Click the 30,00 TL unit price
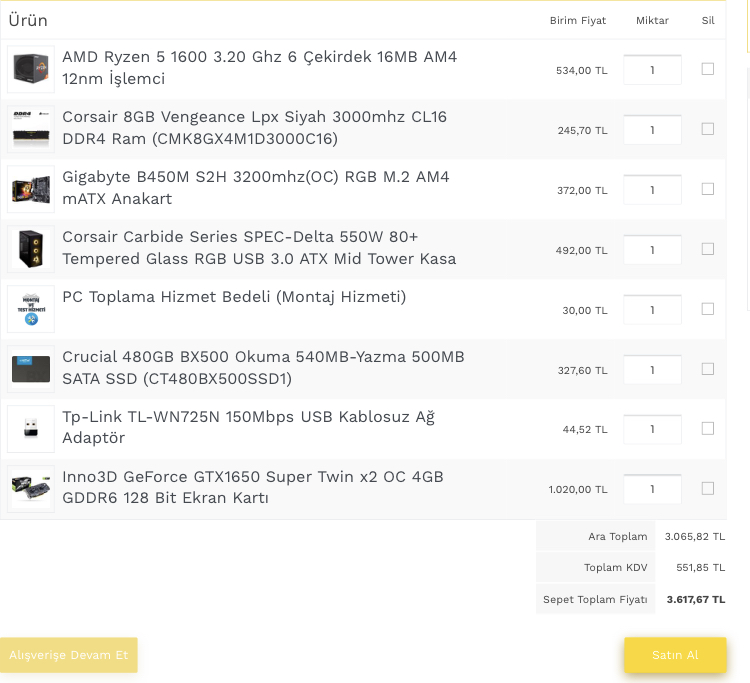The width and height of the screenshot is (750, 683). point(585,310)
